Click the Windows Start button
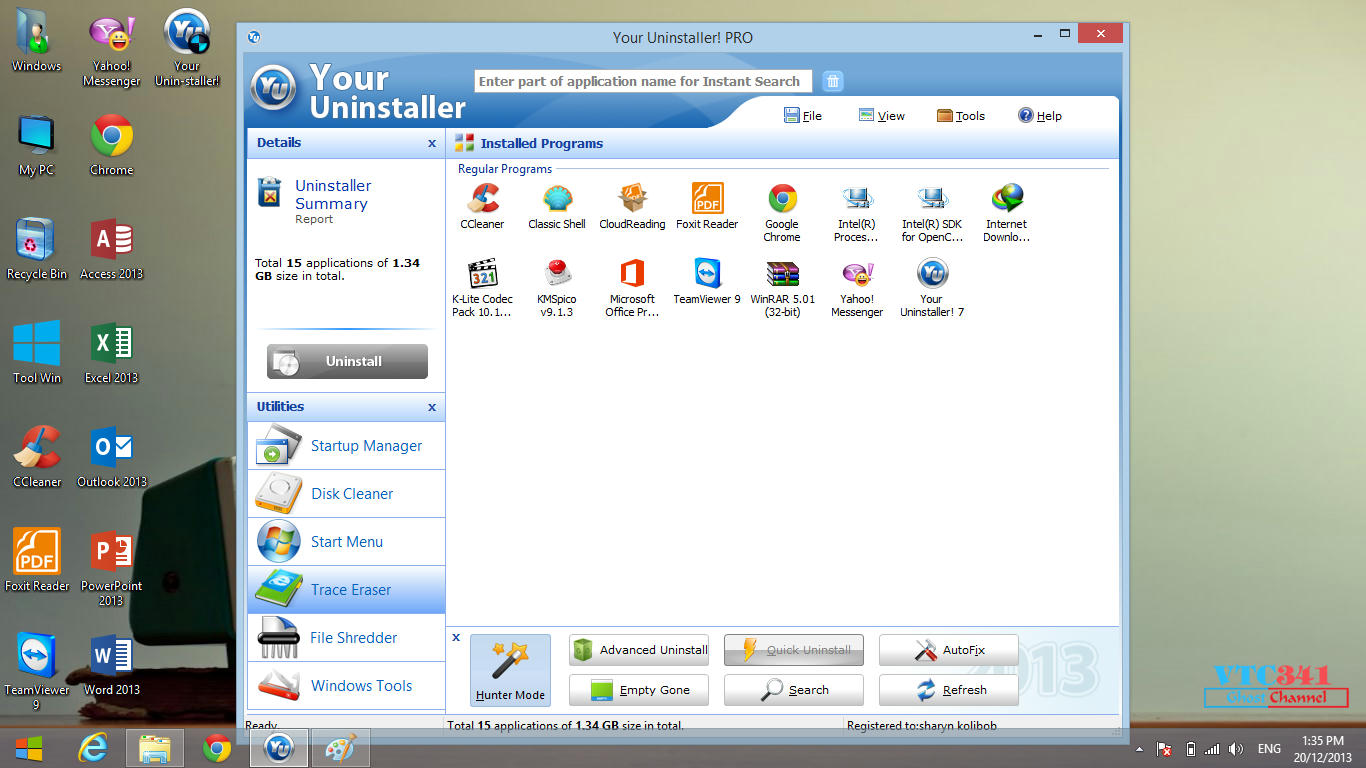 click(x=29, y=748)
